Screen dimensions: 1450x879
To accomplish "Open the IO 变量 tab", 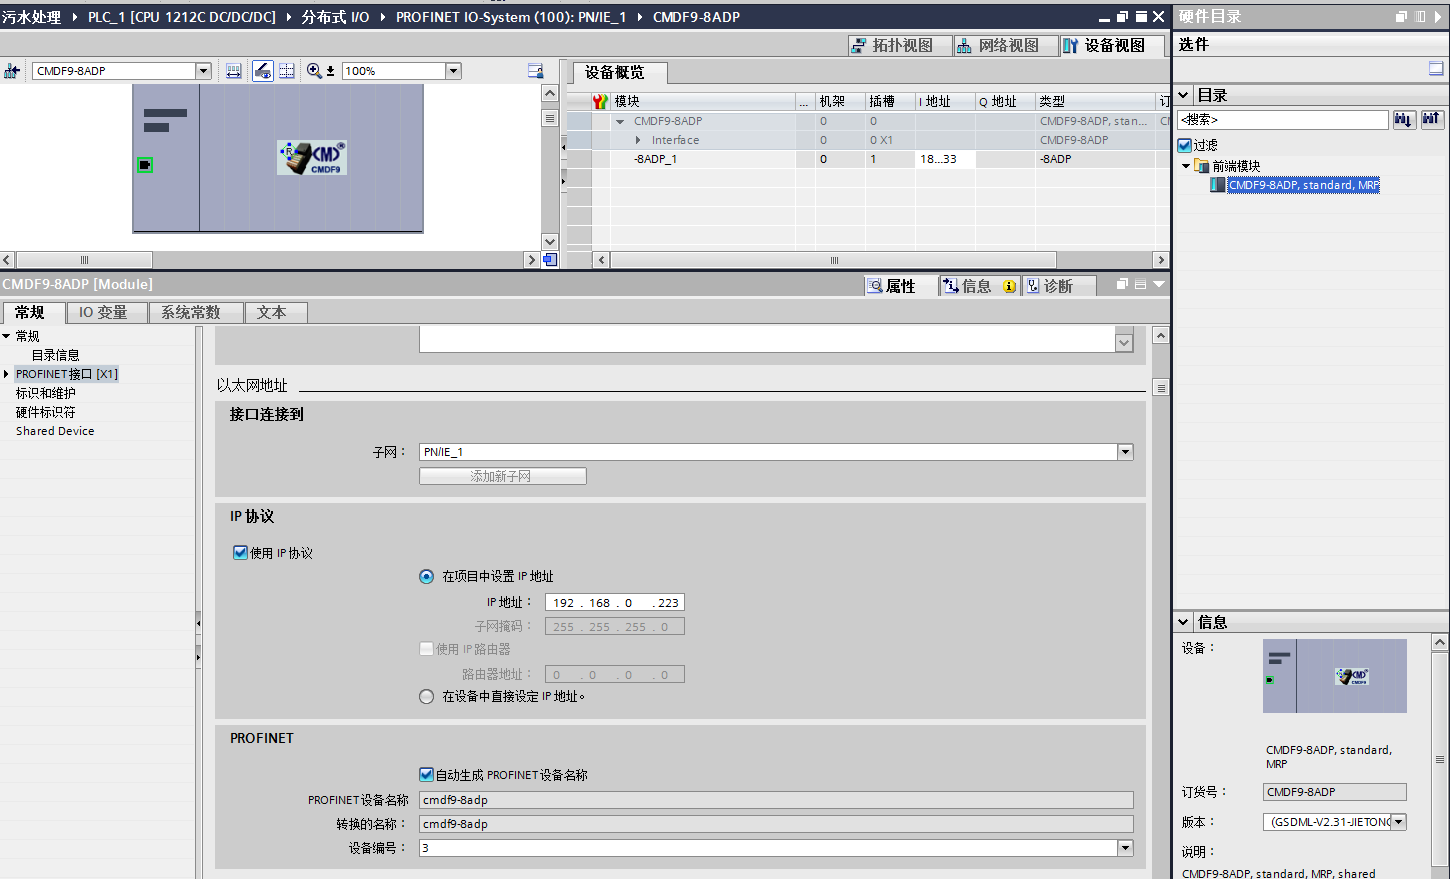I will [103, 313].
